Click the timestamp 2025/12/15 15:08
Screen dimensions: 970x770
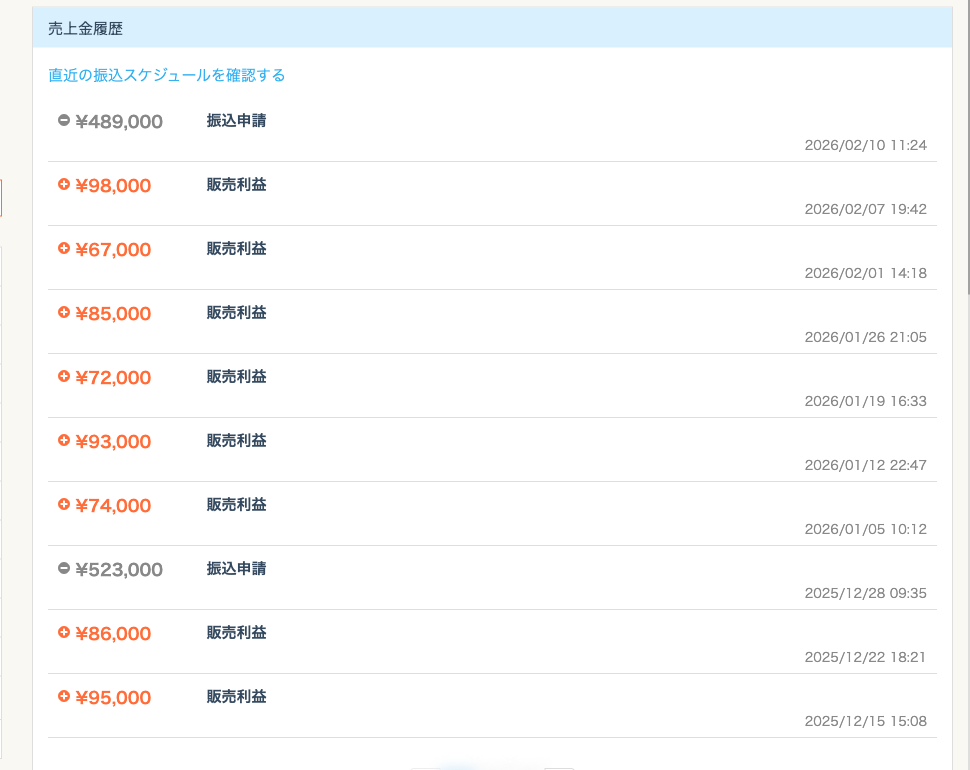(865, 721)
